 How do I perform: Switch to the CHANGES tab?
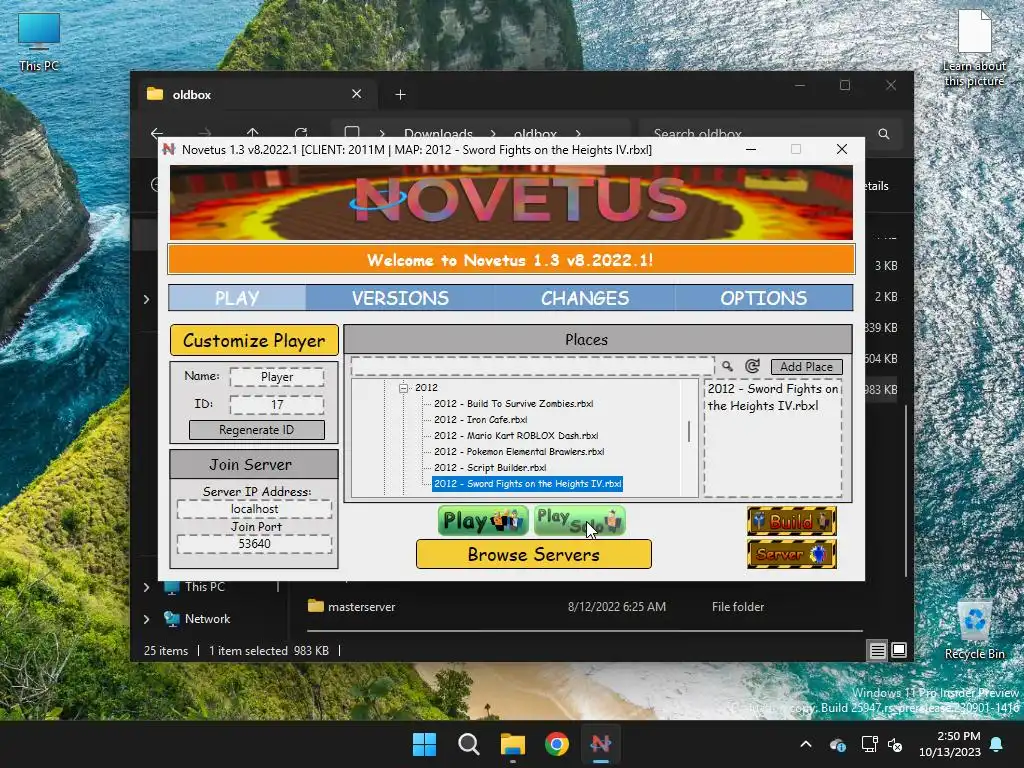[x=585, y=298]
